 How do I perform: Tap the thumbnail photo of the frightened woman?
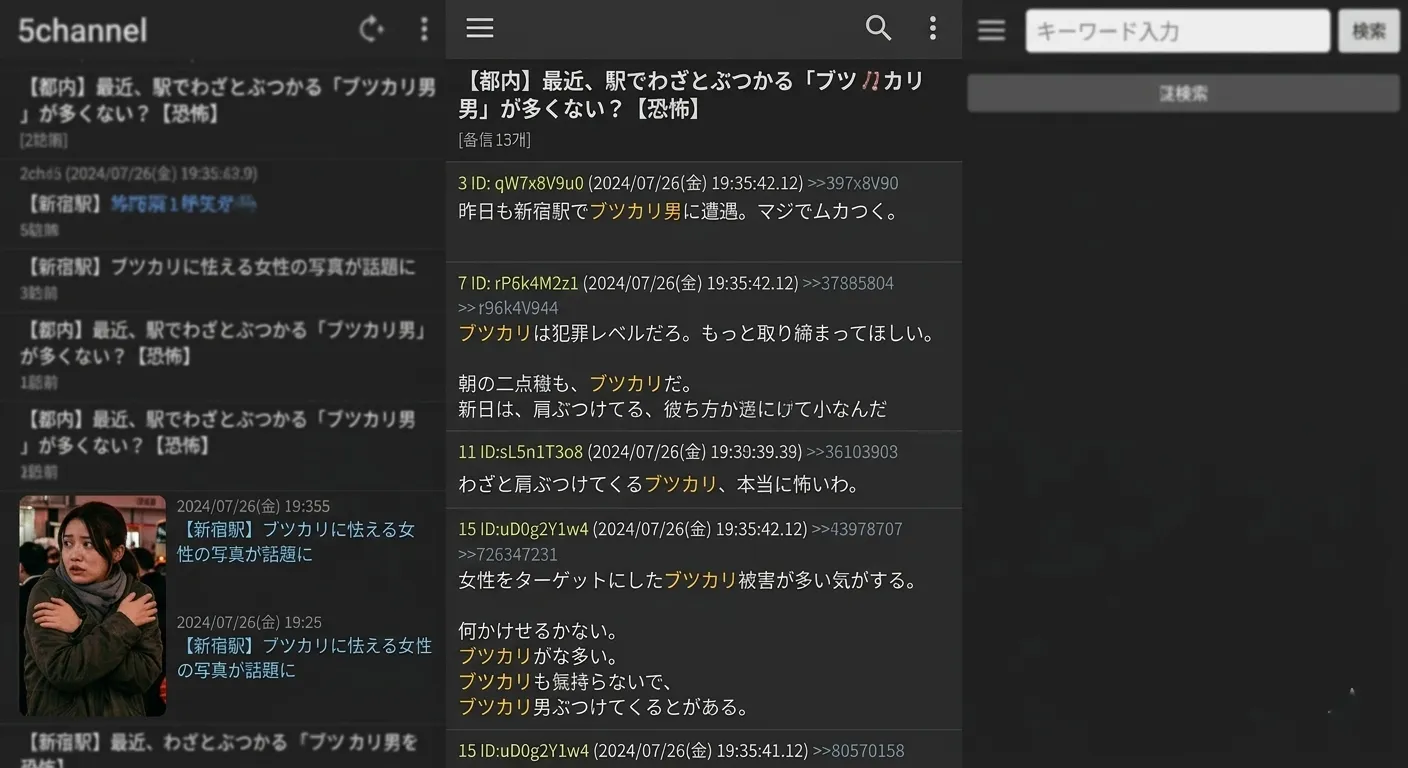tap(92, 605)
